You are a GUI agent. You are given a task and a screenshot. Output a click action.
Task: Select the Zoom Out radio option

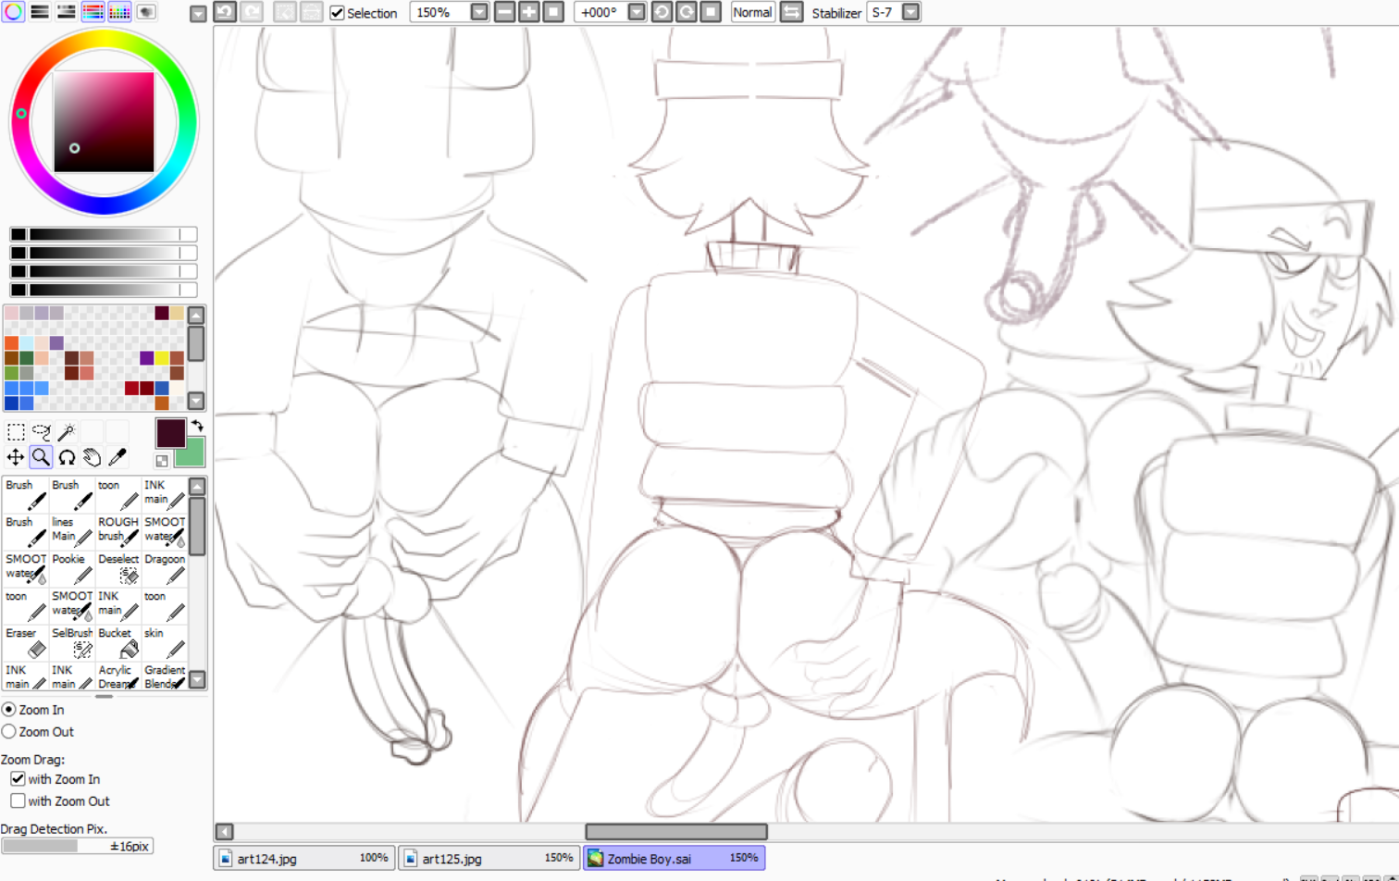point(9,732)
